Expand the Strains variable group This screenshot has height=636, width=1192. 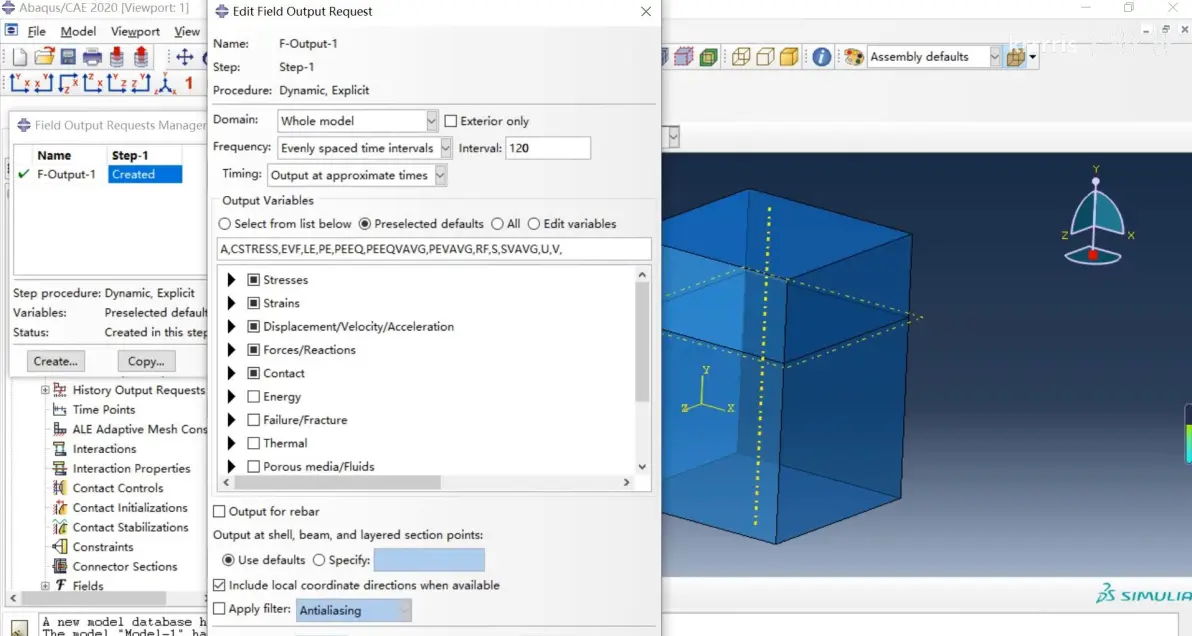point(232,303)
